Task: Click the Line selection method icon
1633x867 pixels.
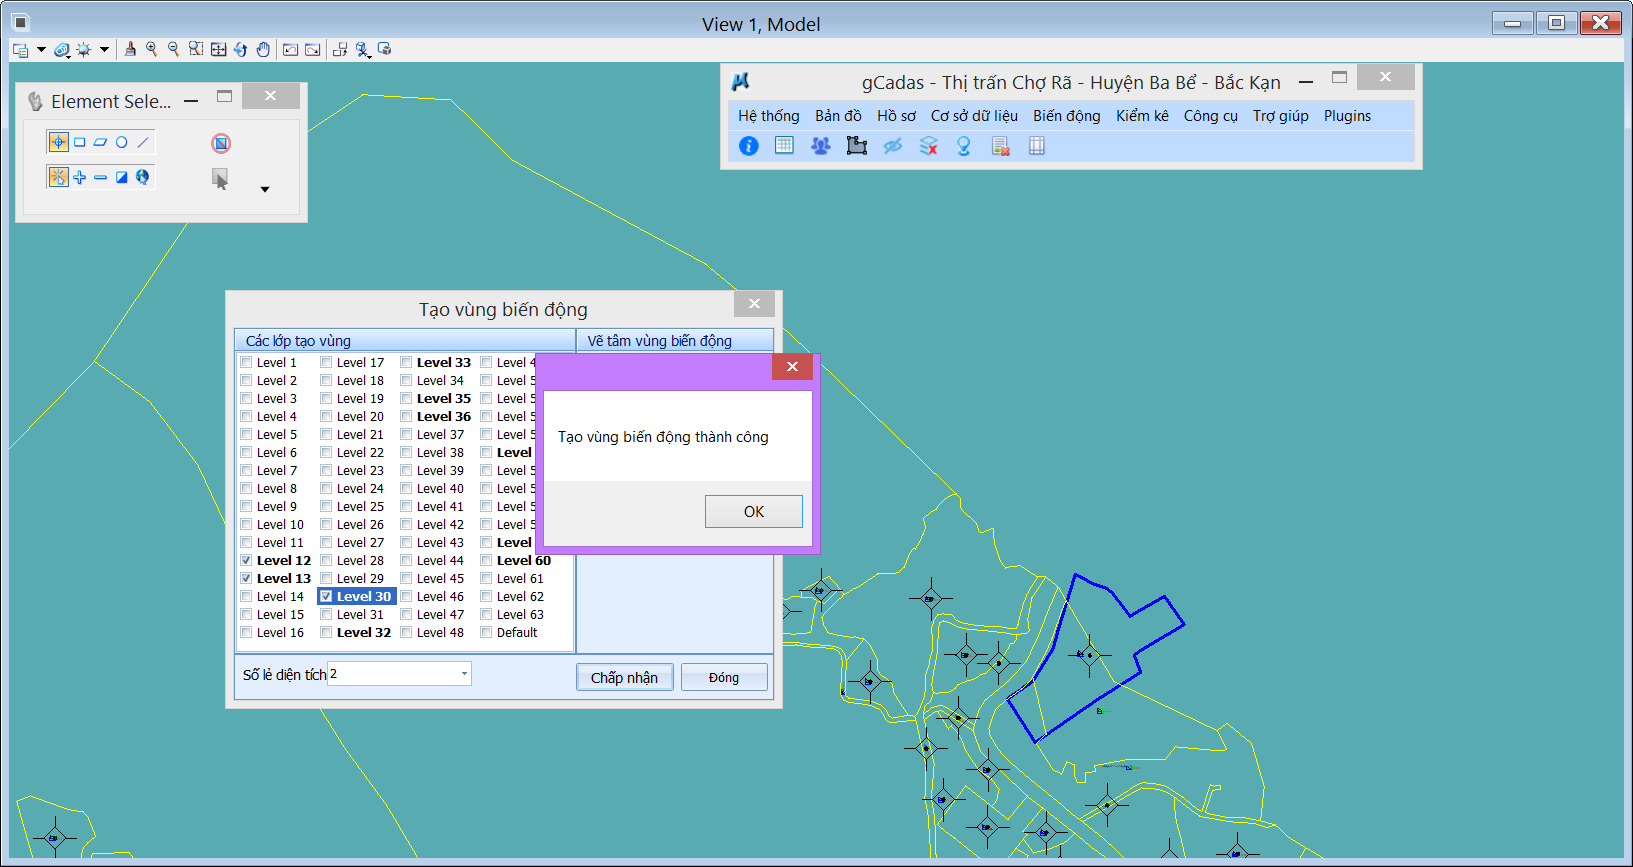Action: coord(143,142)
